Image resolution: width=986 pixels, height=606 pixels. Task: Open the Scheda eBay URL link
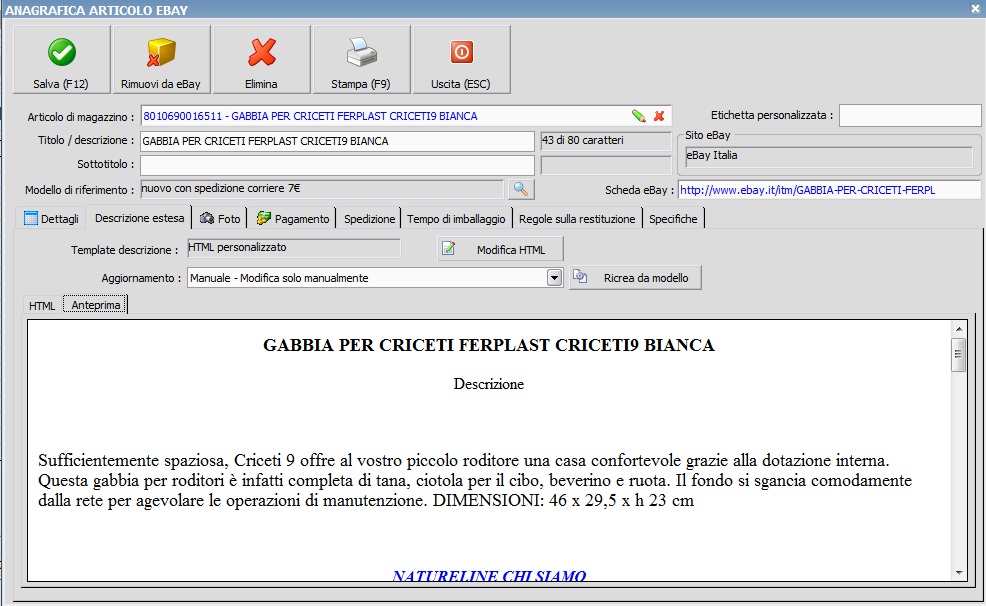point(807,190)
